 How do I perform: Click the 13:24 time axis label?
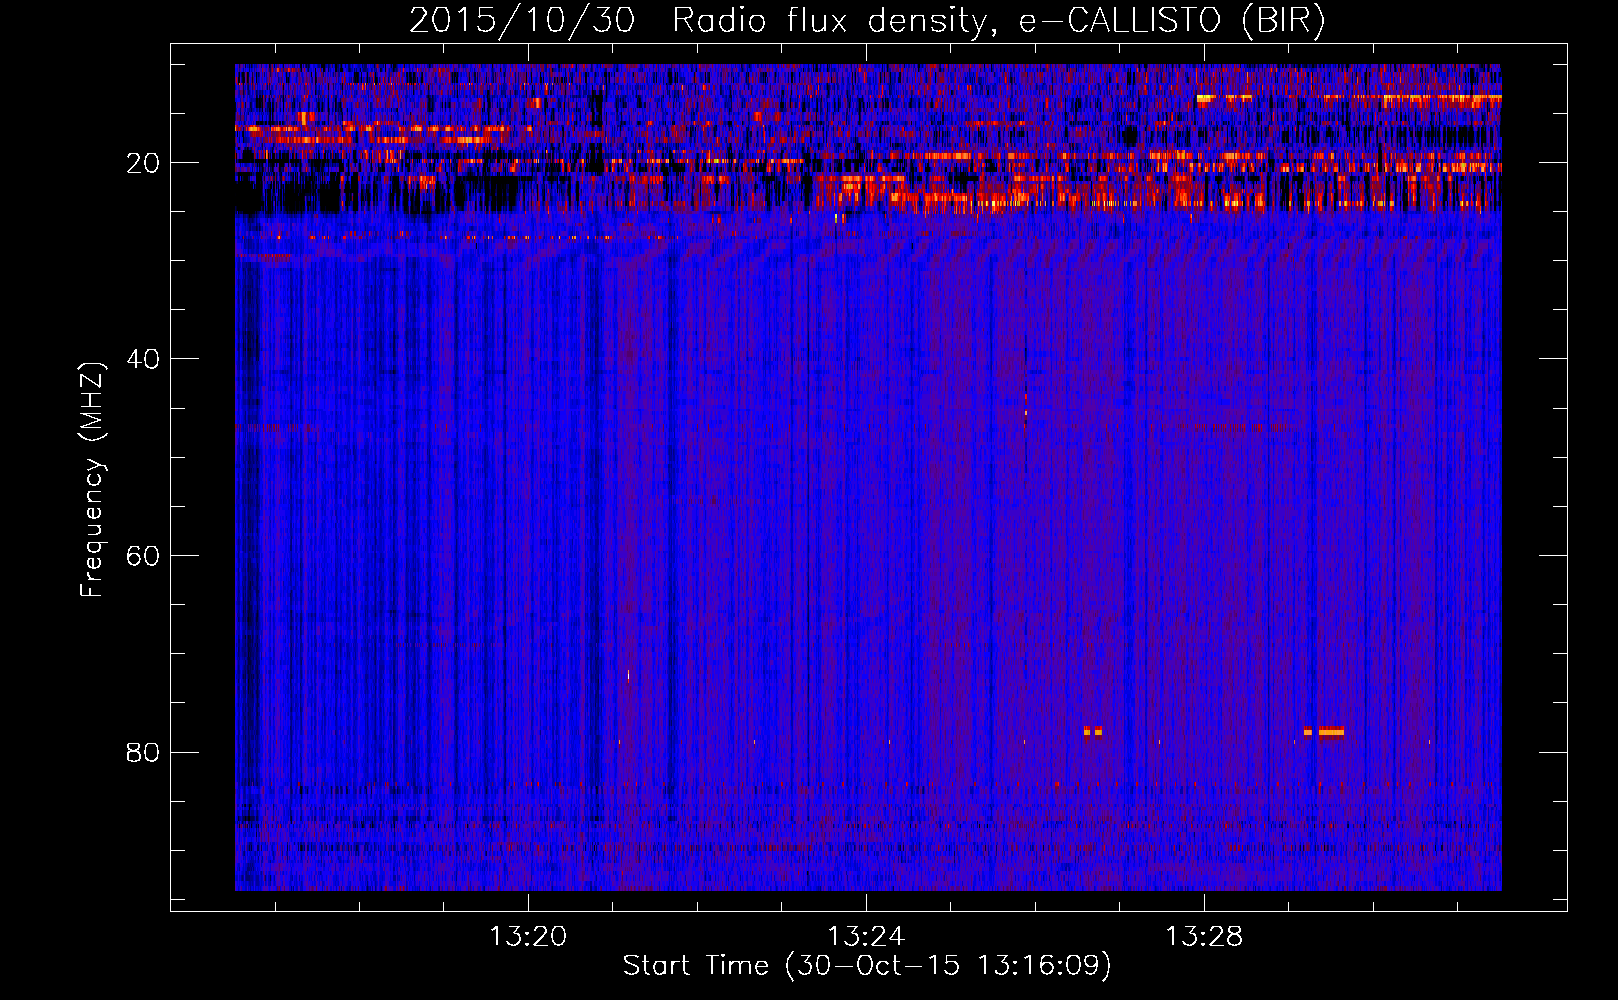(865, 937)
